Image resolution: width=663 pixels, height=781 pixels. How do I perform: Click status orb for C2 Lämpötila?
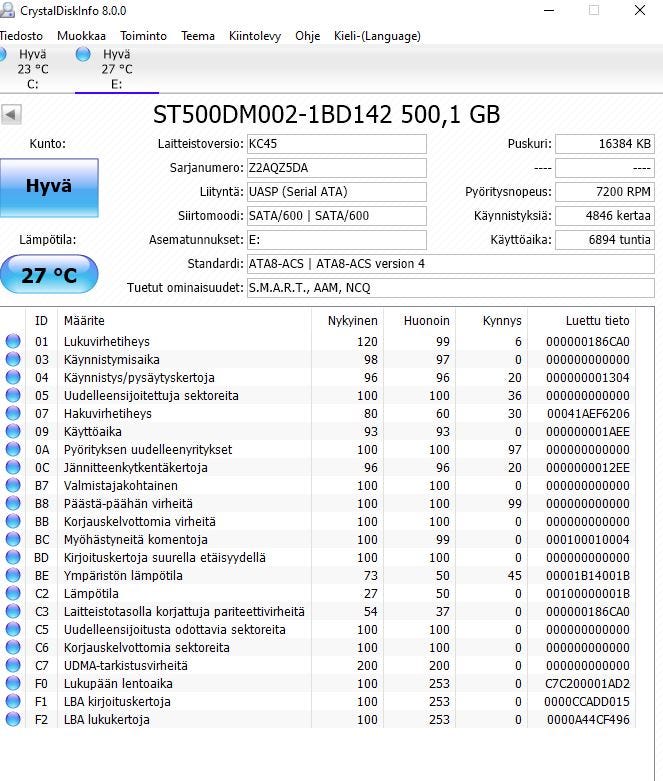[13, 593]
